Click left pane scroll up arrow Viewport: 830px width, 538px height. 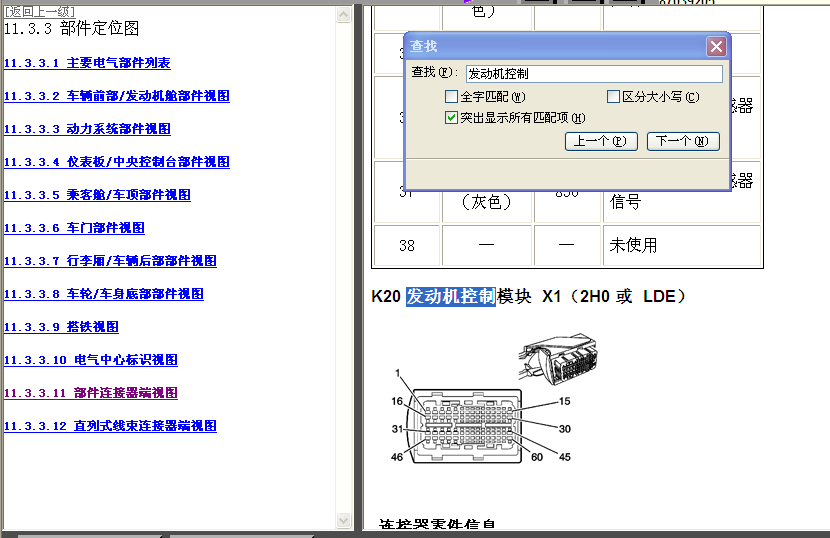point(344,14)
